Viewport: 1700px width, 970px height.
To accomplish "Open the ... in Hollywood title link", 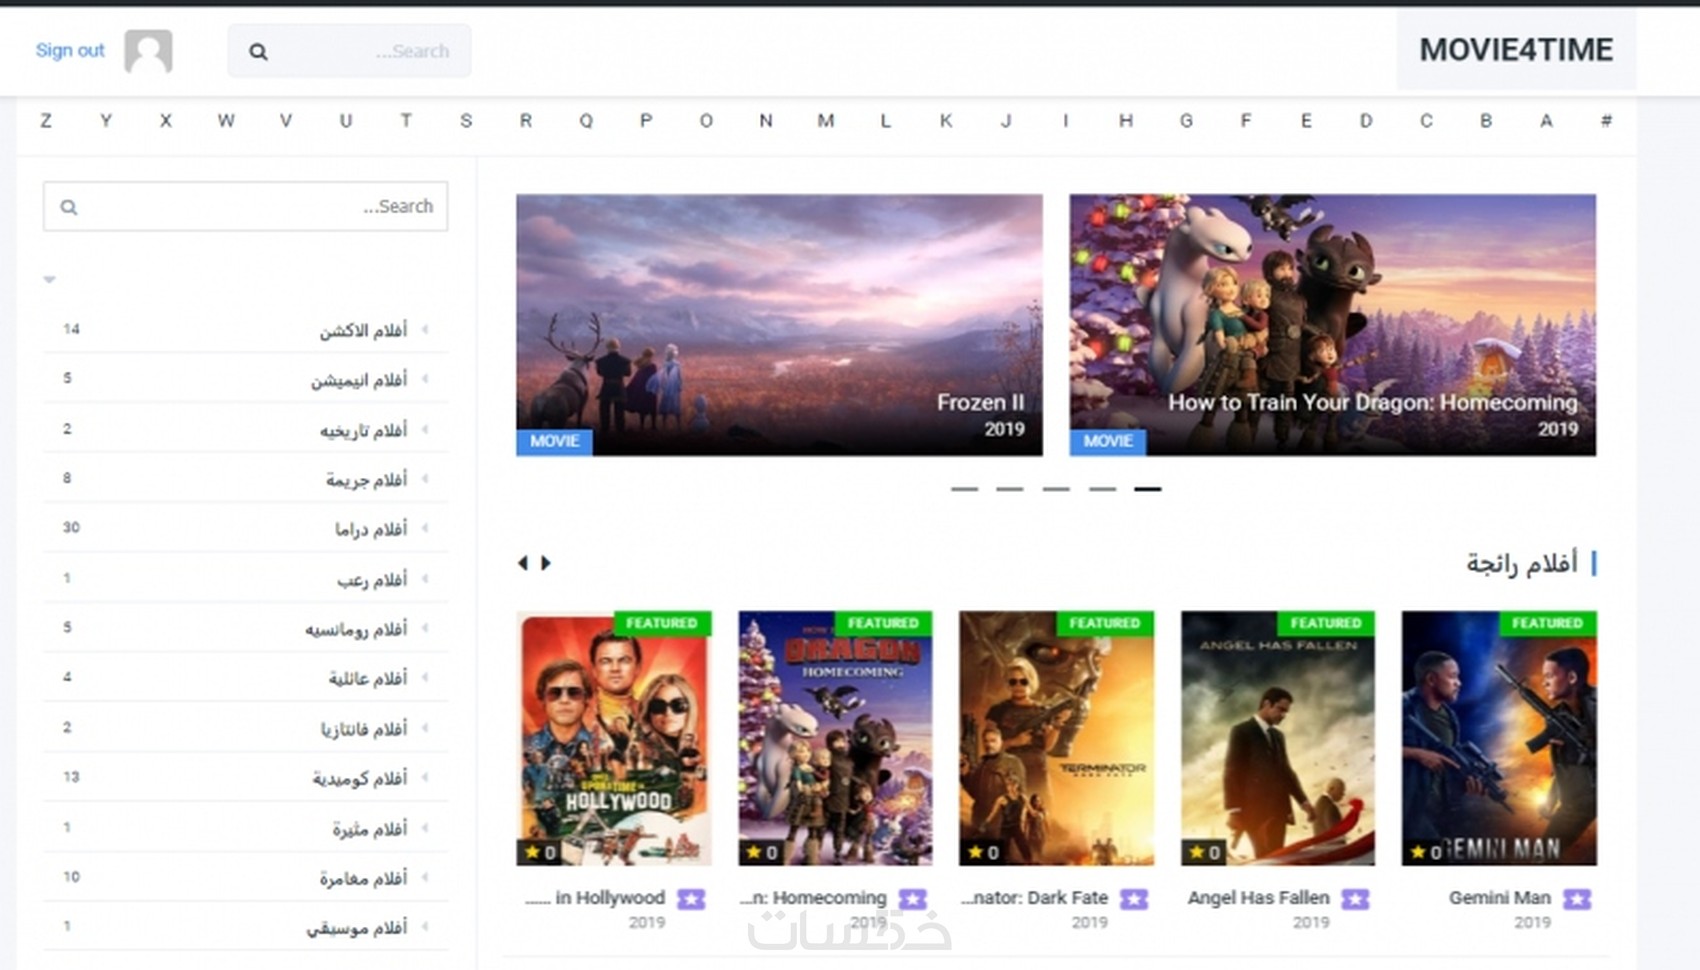I will (x=595, y=898).
